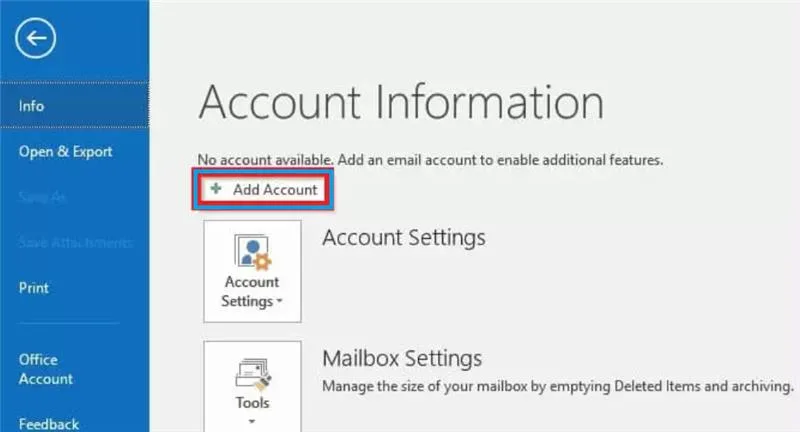Click the Tools mailbox cleanup icon
Viewport: 800px width, 432px height.
point(253,375)
